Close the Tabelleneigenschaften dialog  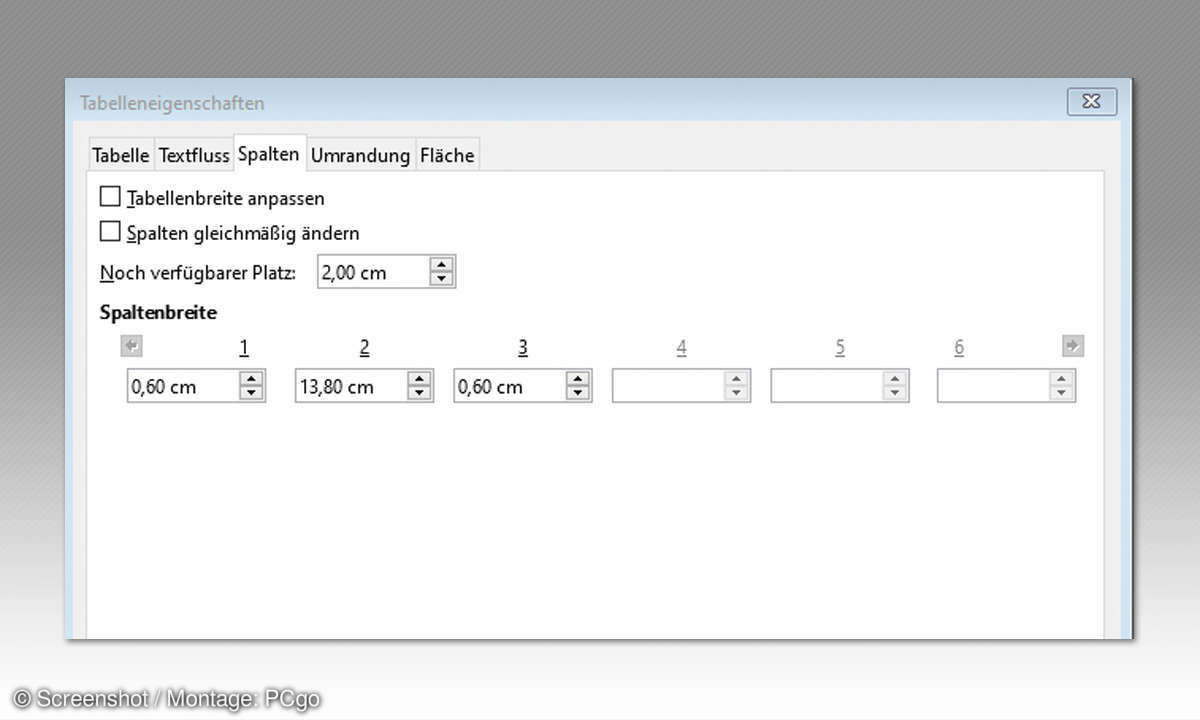1092,101
